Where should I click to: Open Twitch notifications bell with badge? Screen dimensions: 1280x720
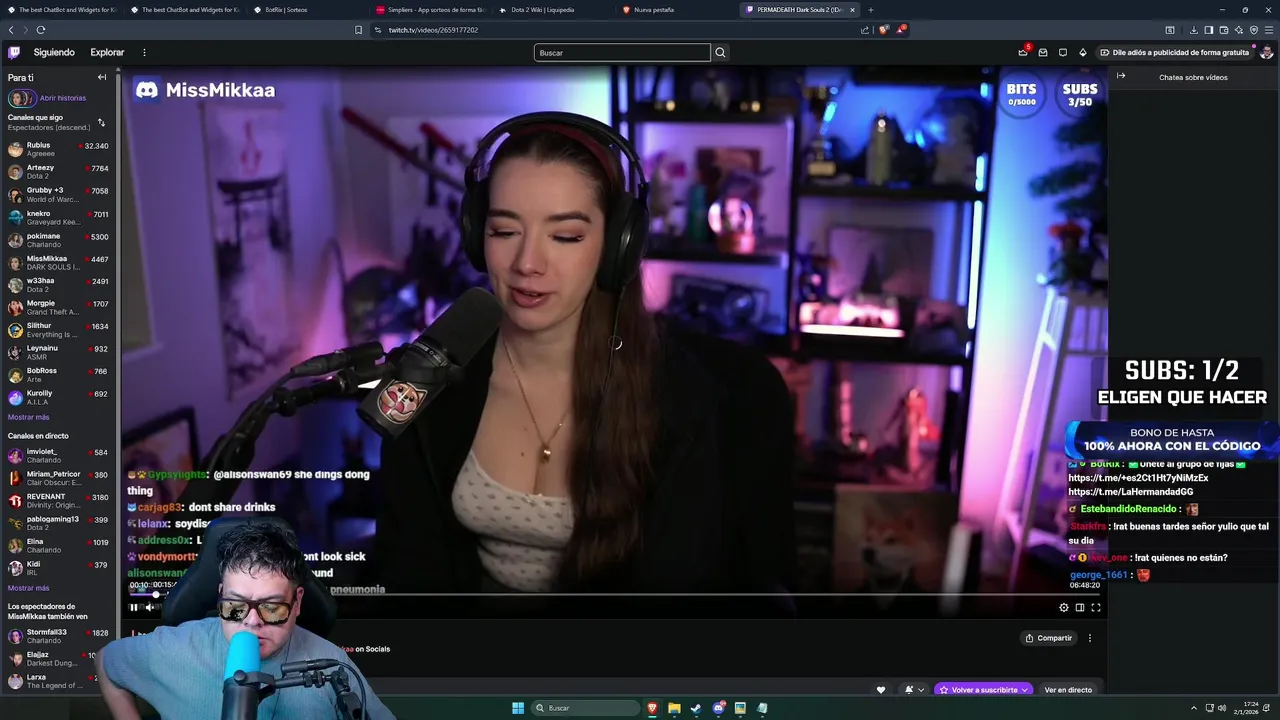(1023, 52)
